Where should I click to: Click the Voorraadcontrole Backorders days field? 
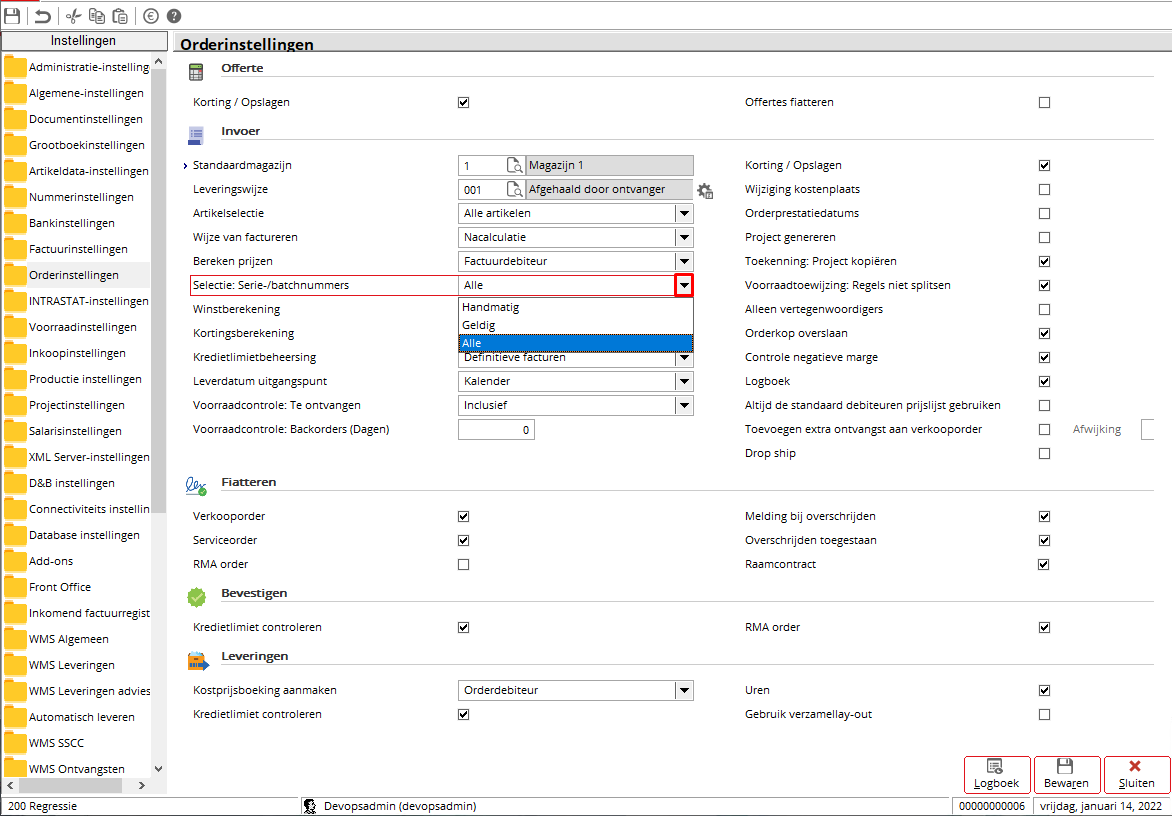pyautogui.click(x=496, y=430)
